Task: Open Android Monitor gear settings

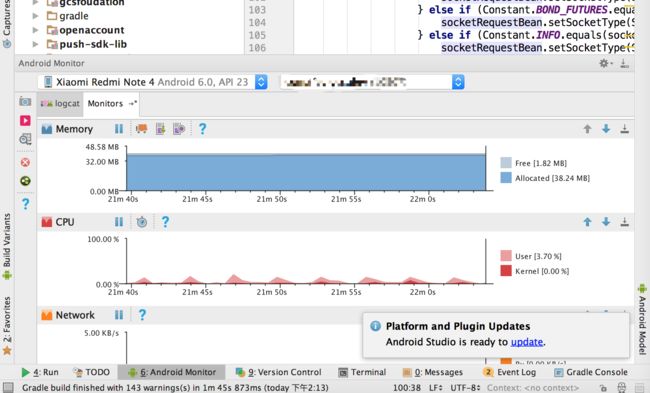Action: coord(606,63)
